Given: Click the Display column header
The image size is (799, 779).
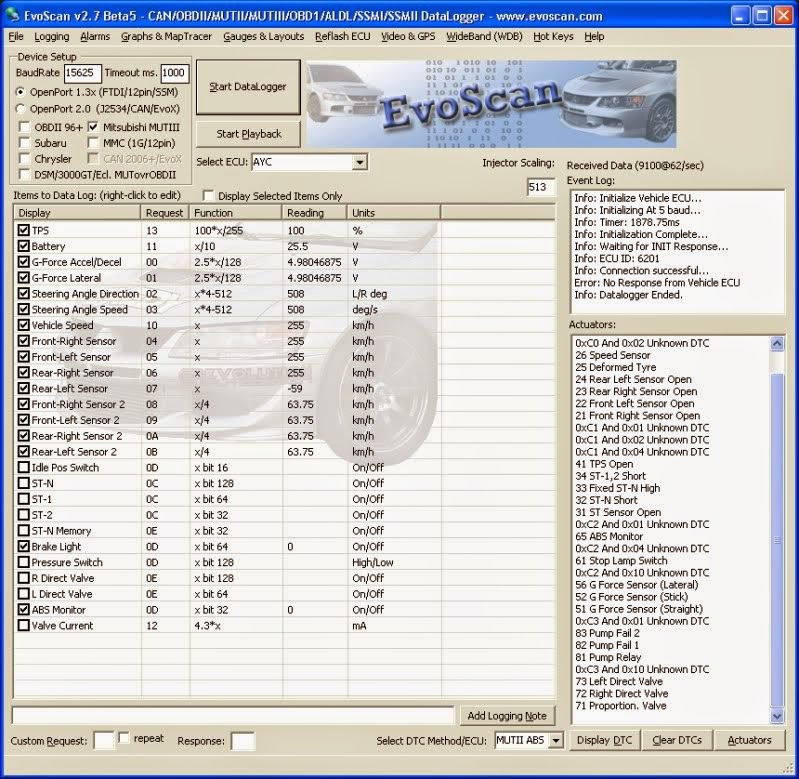Looking at the screenshot, I should (77, 213).
